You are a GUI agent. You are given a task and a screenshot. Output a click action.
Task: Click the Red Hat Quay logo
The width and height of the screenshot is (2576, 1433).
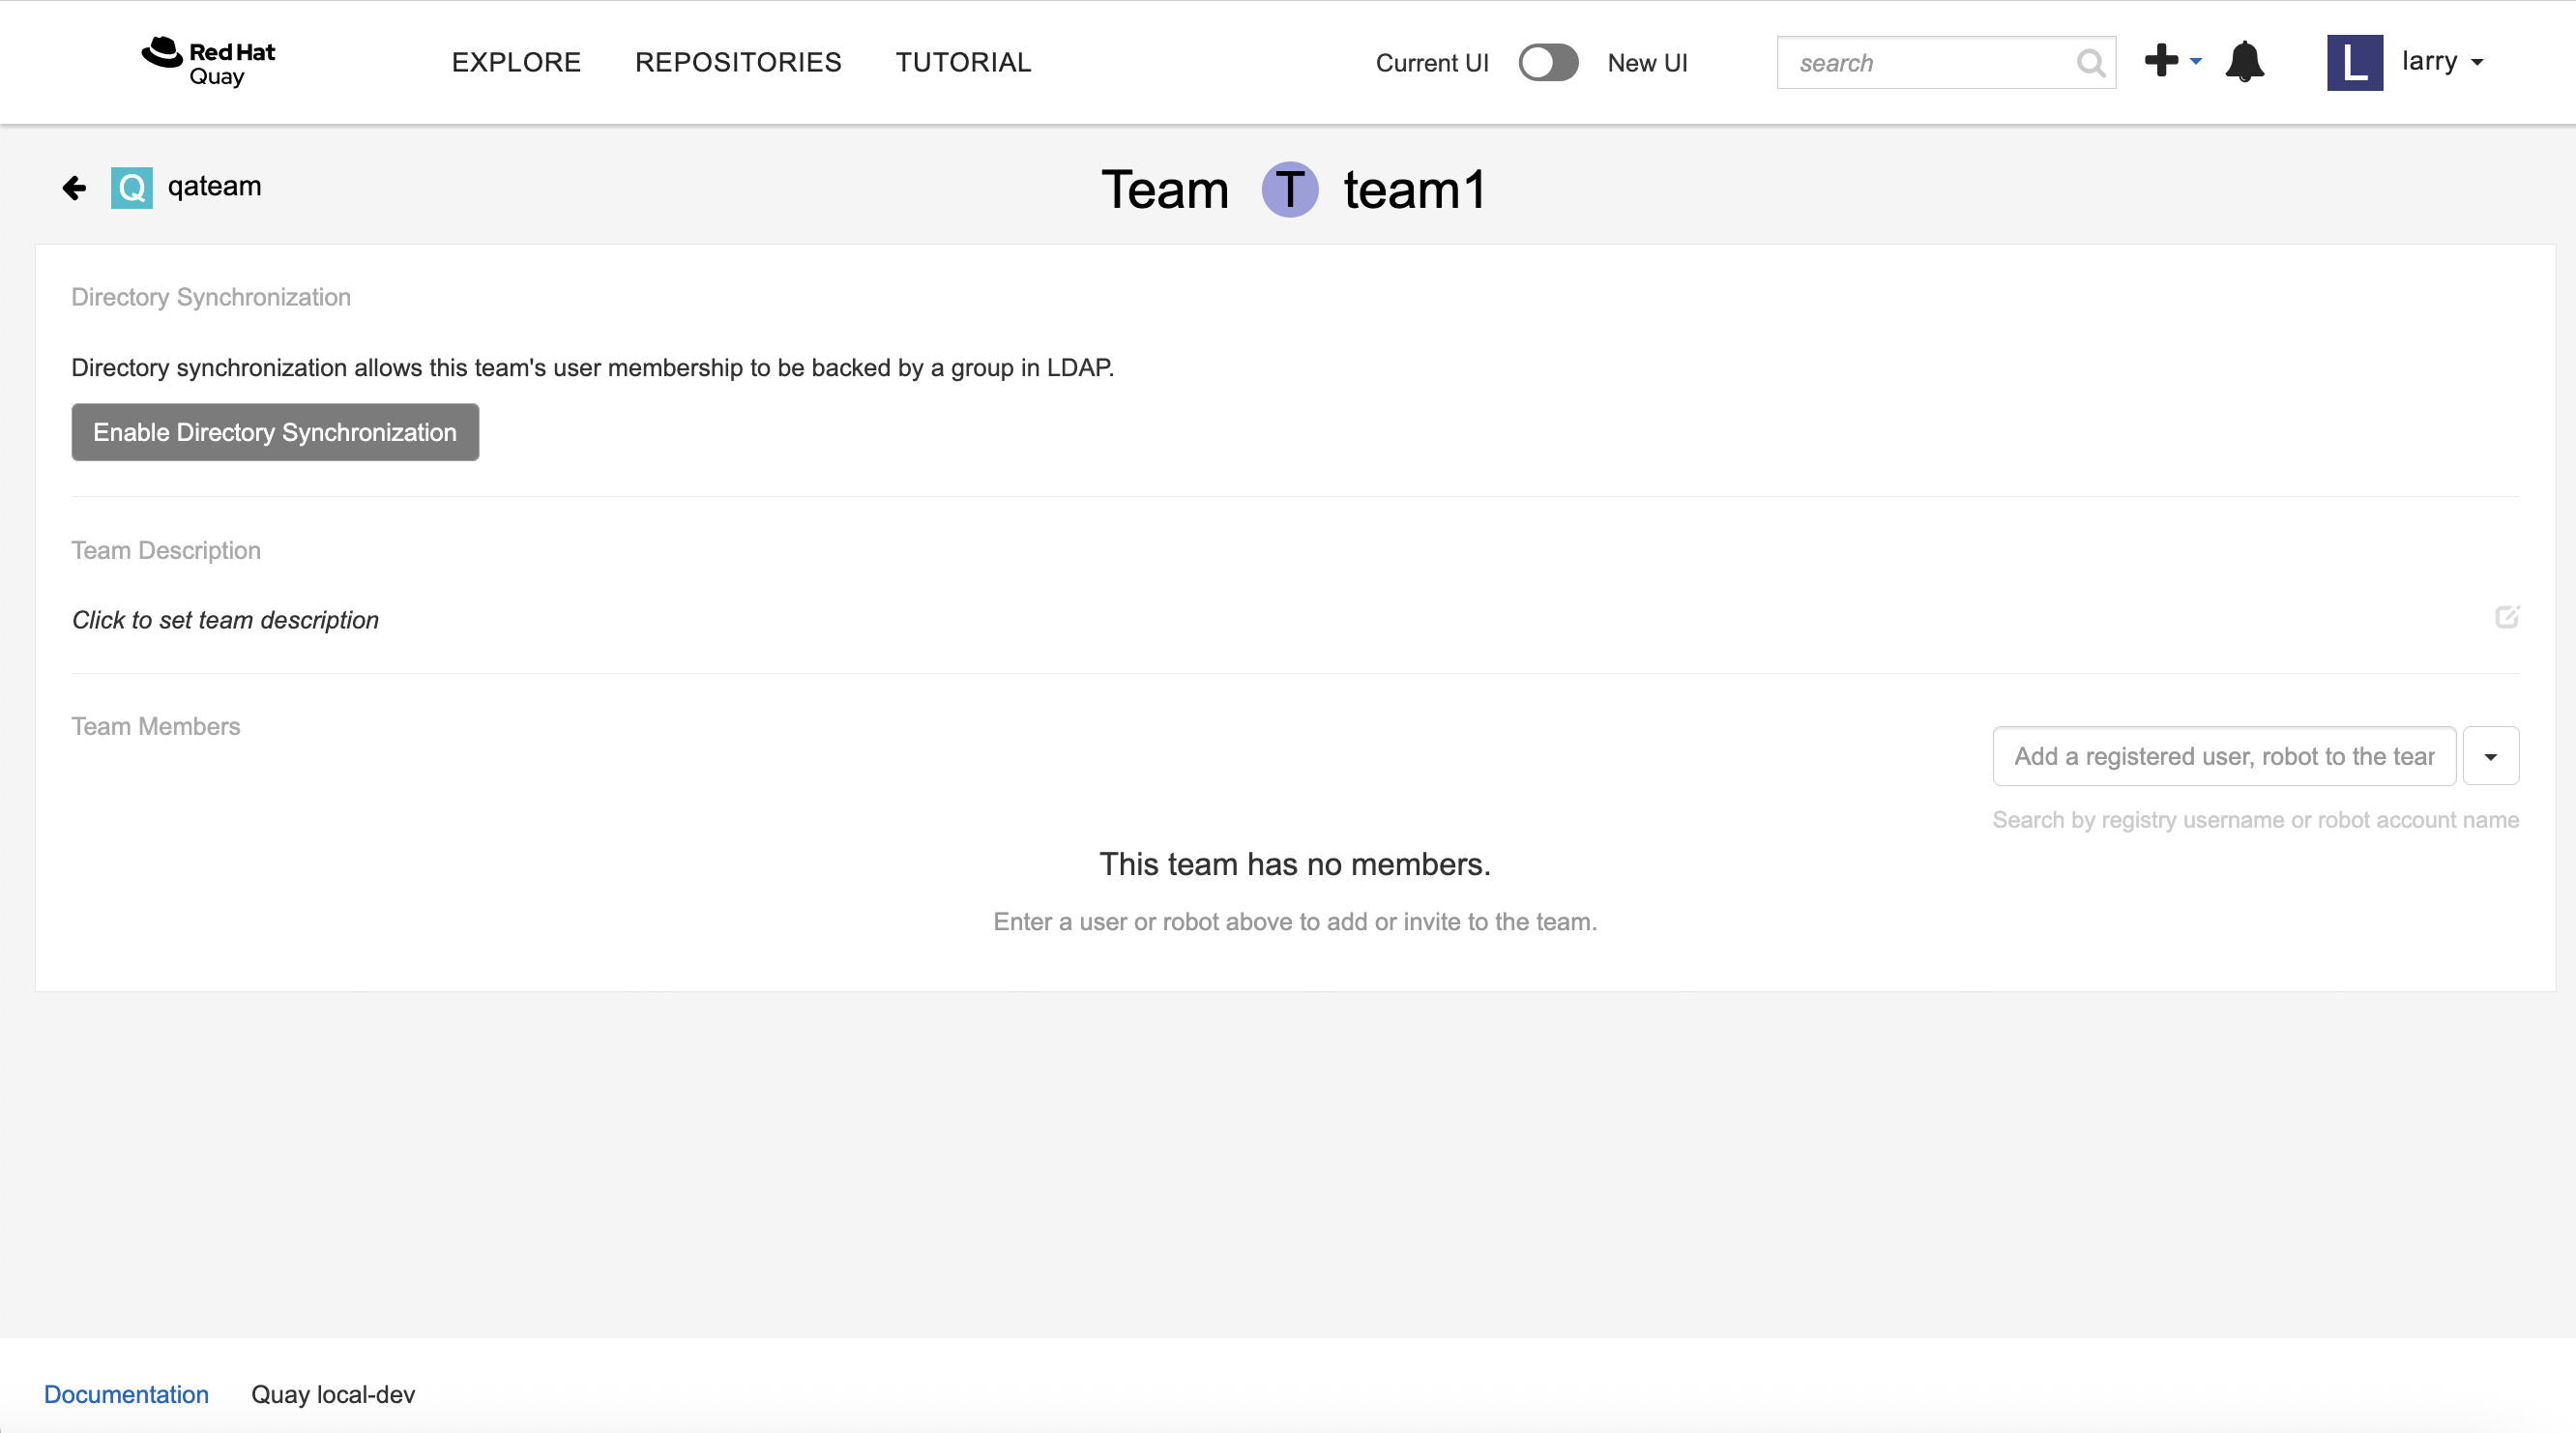[208, 62]
